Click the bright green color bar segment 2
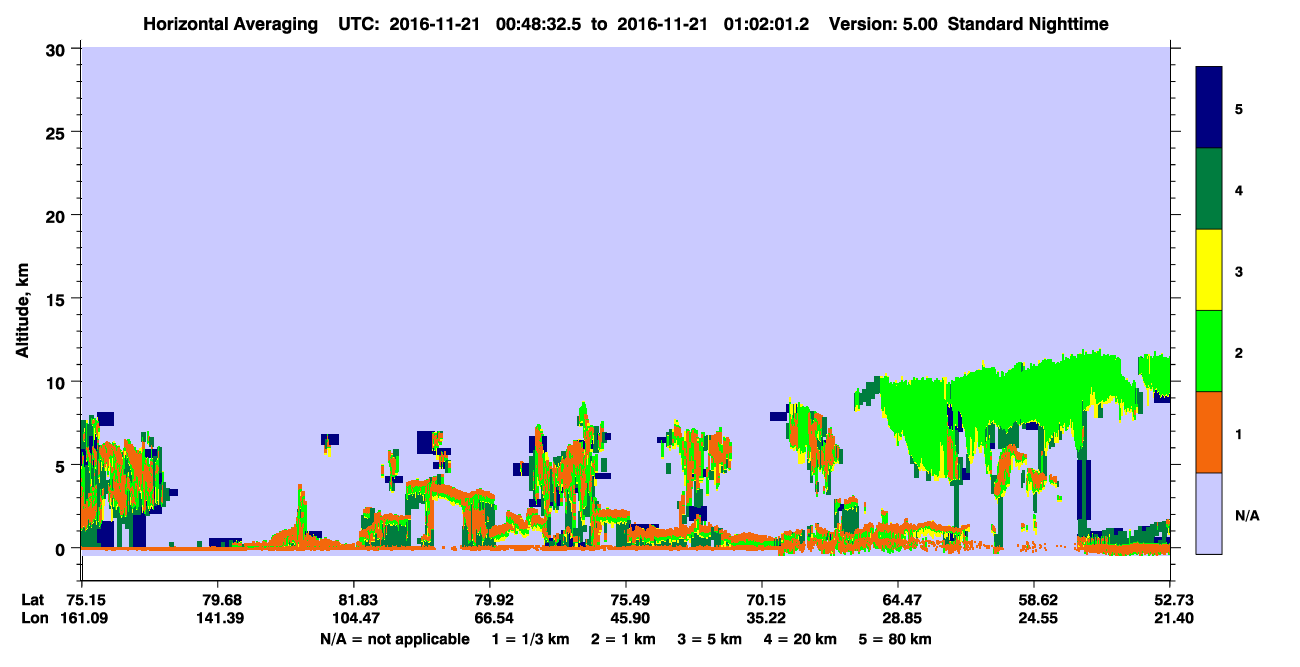The width and height of the screenshot is (1300, 667). point(1209,351)
